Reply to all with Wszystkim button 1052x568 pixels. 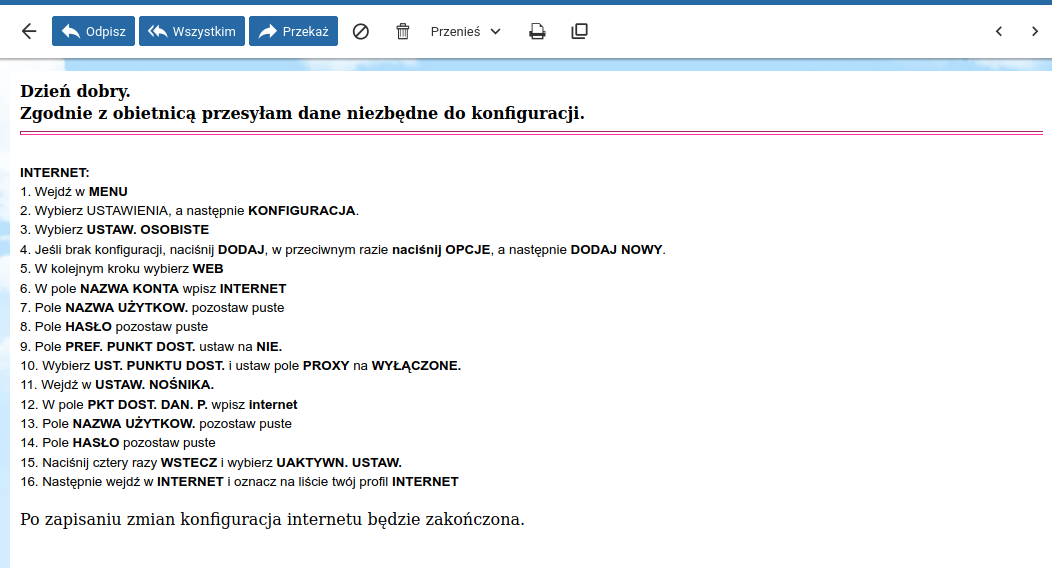point(192,31)
